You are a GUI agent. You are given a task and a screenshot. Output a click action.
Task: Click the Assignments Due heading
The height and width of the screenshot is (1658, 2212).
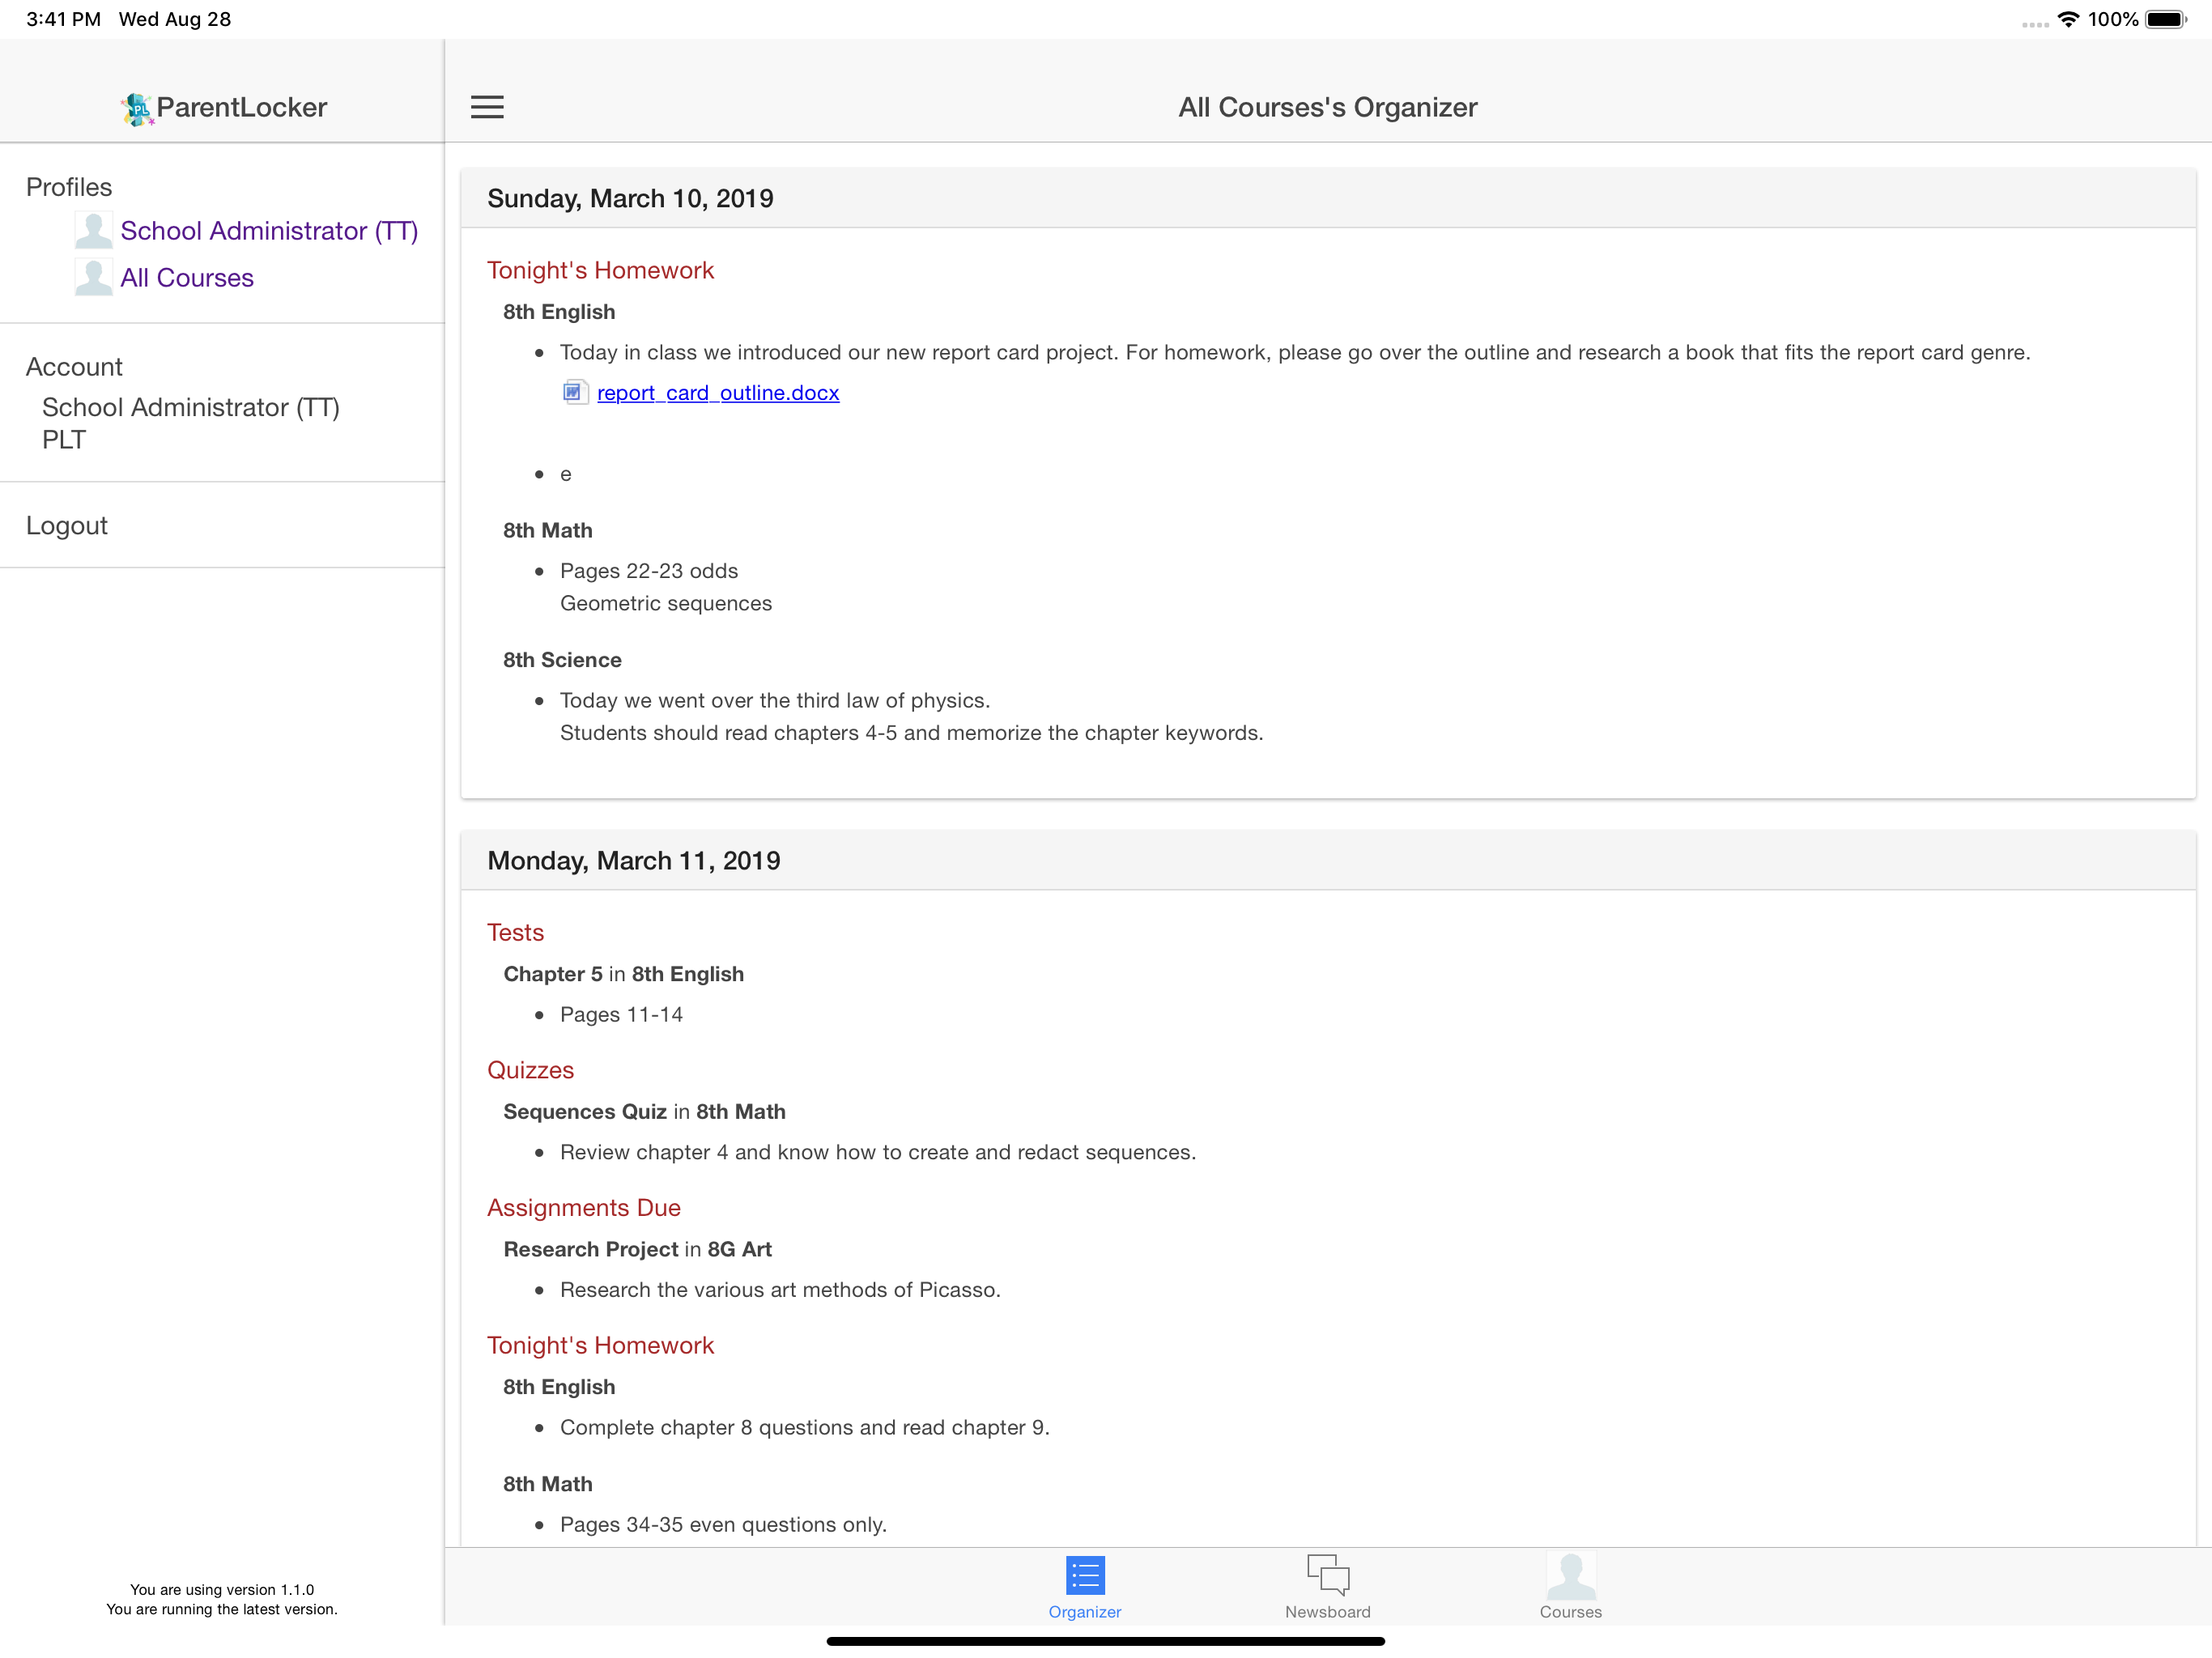tap(583, 1208)
